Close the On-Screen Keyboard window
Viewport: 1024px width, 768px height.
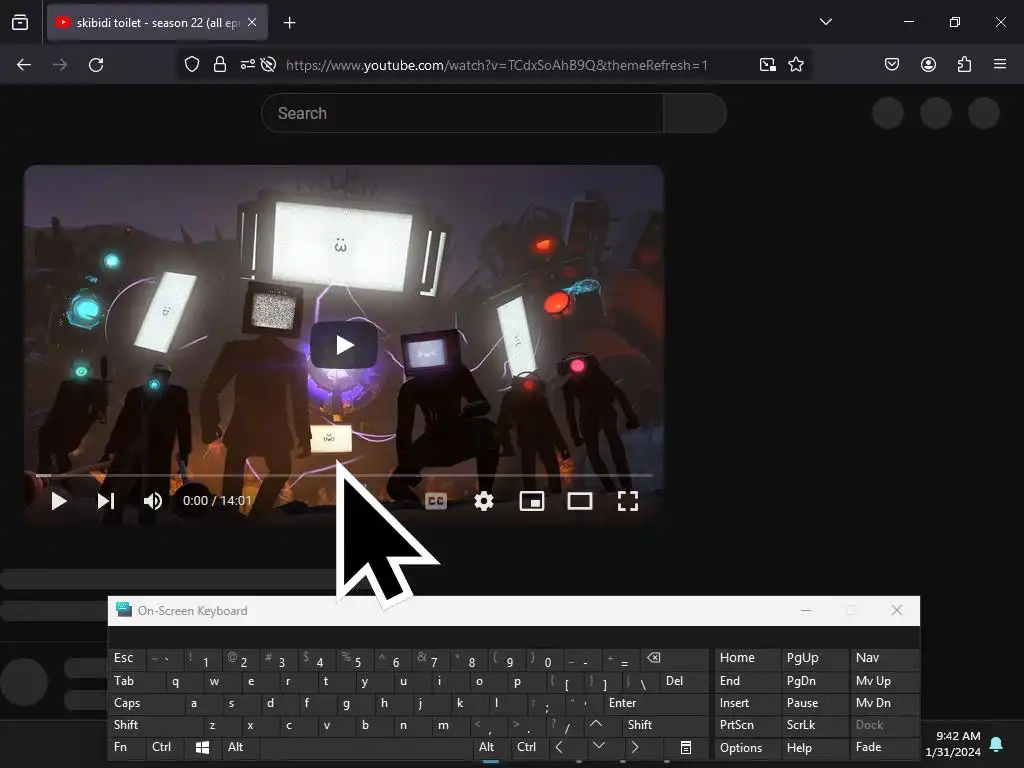click(897, 610)
